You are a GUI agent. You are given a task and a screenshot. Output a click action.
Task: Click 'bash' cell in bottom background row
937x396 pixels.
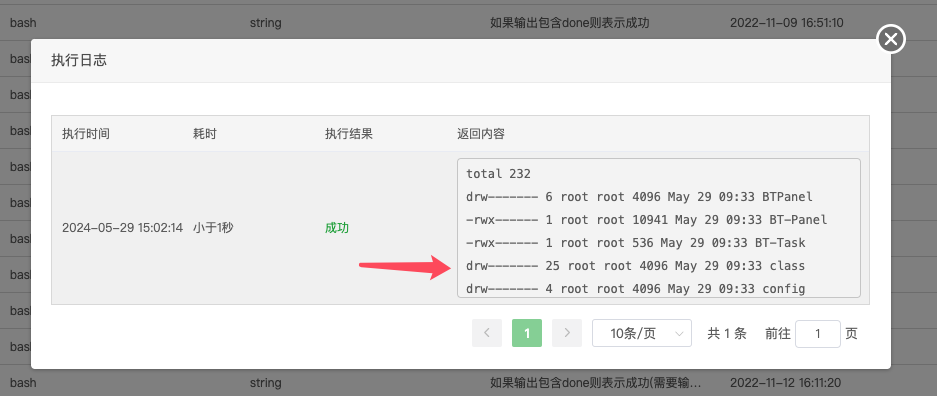(23, 382)
